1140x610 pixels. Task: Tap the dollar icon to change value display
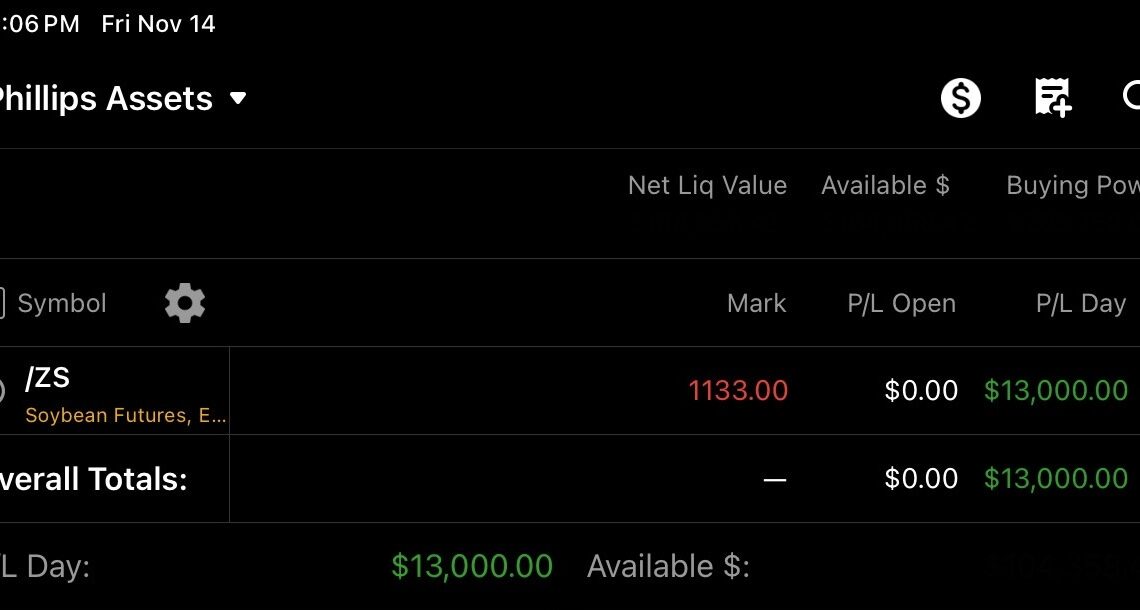click(960, 97)
